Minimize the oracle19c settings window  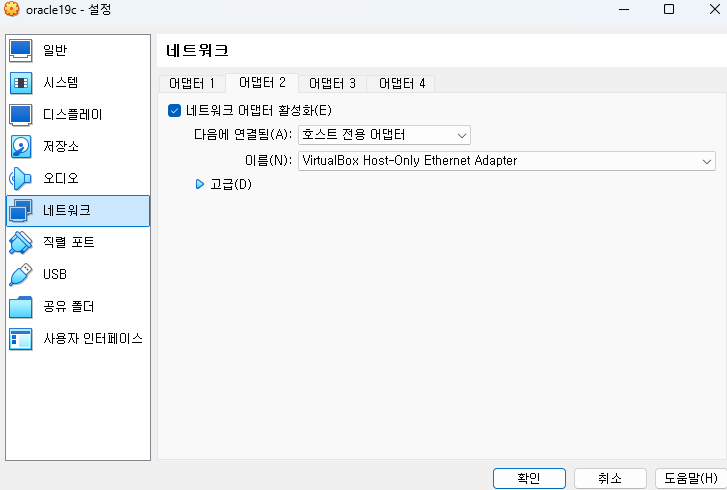624,9
